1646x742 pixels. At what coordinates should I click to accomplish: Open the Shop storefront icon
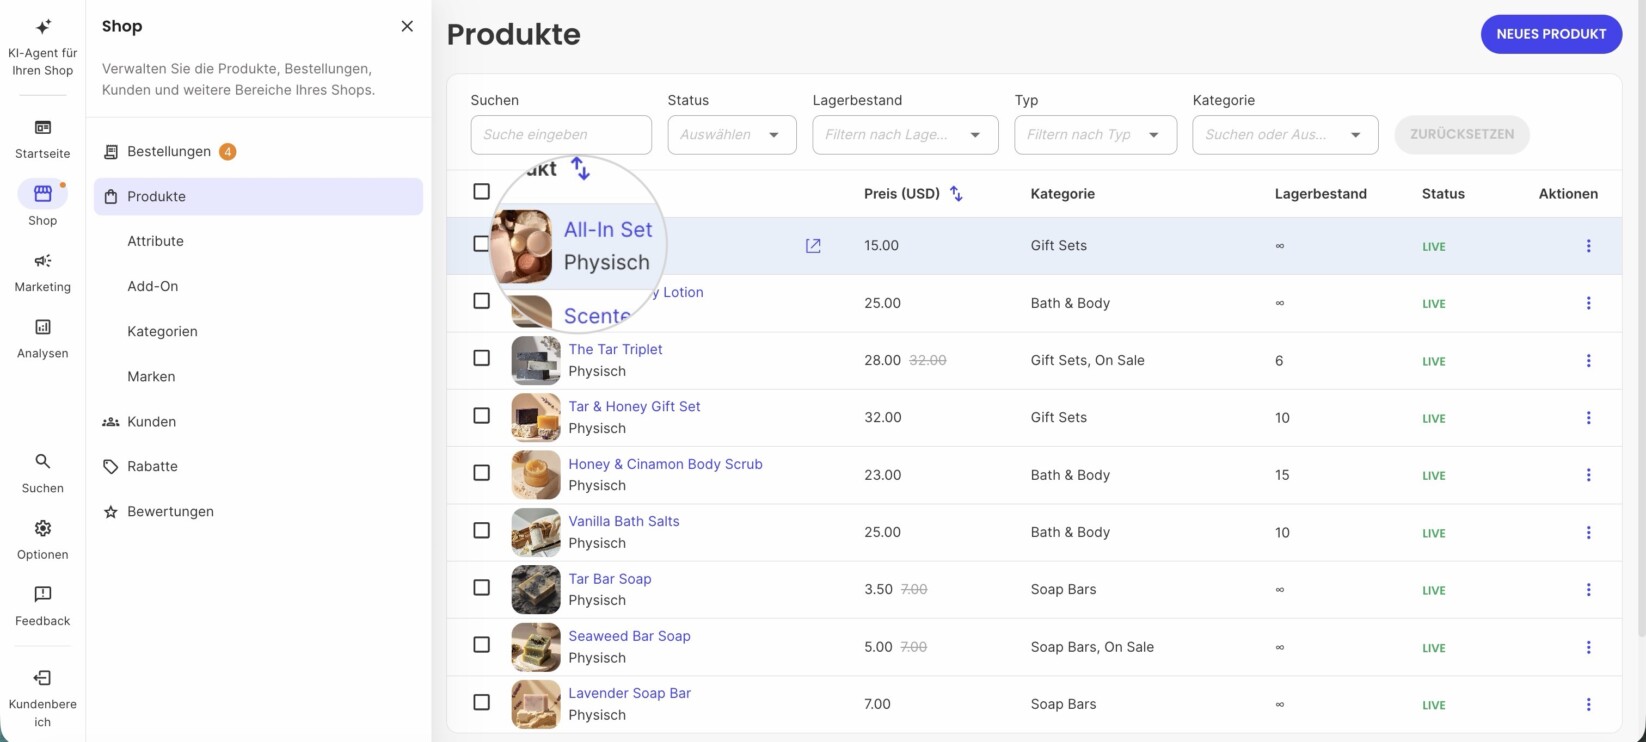tap(43, 194)
